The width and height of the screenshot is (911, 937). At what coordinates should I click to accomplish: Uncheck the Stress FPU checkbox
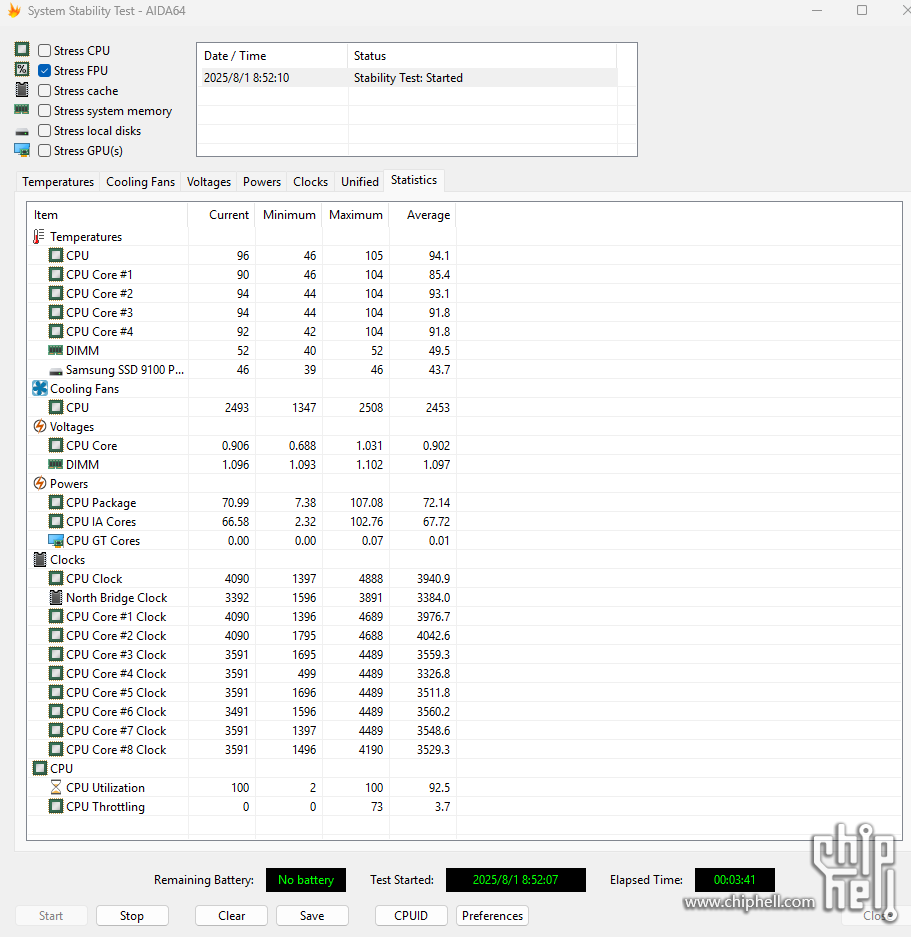44,71
